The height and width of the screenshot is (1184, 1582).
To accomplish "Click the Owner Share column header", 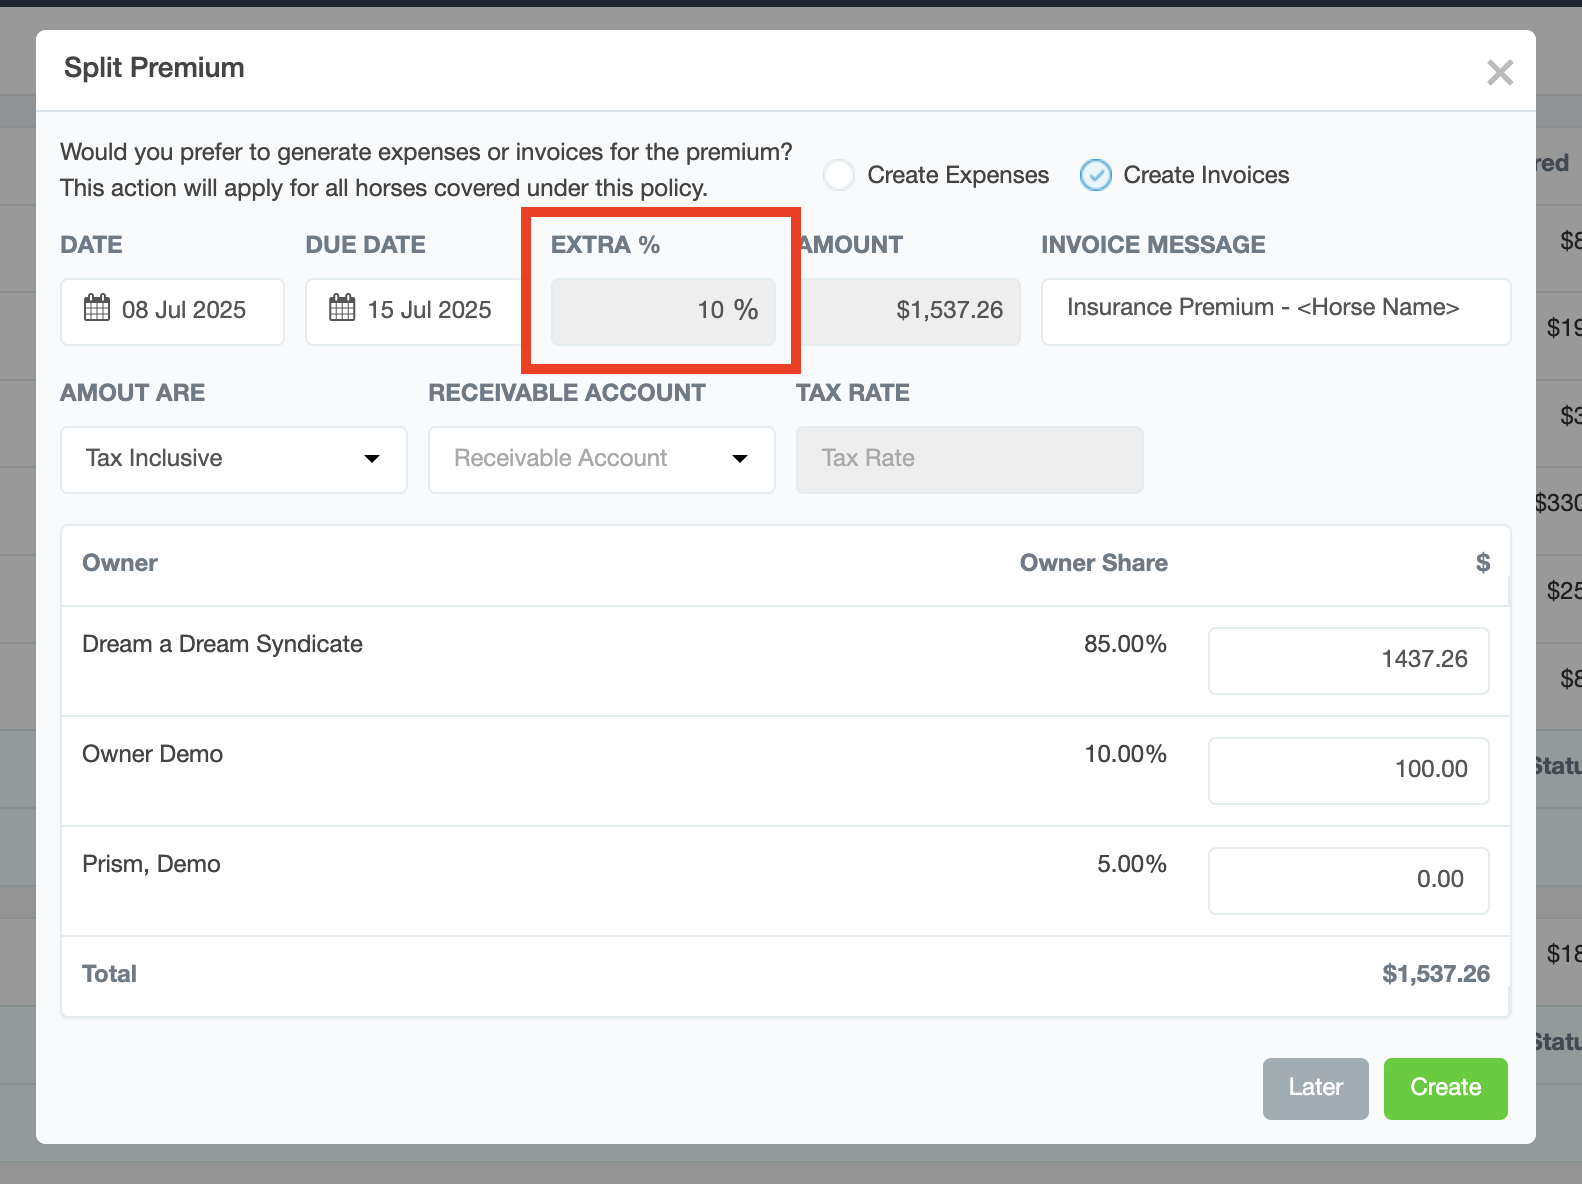I will (1093, 563).
